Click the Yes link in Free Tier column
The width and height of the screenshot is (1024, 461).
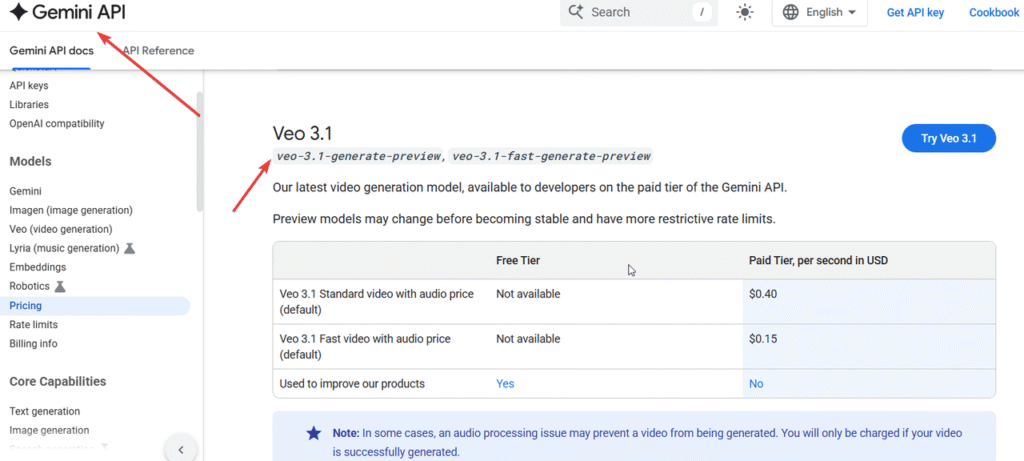(505, 384)
